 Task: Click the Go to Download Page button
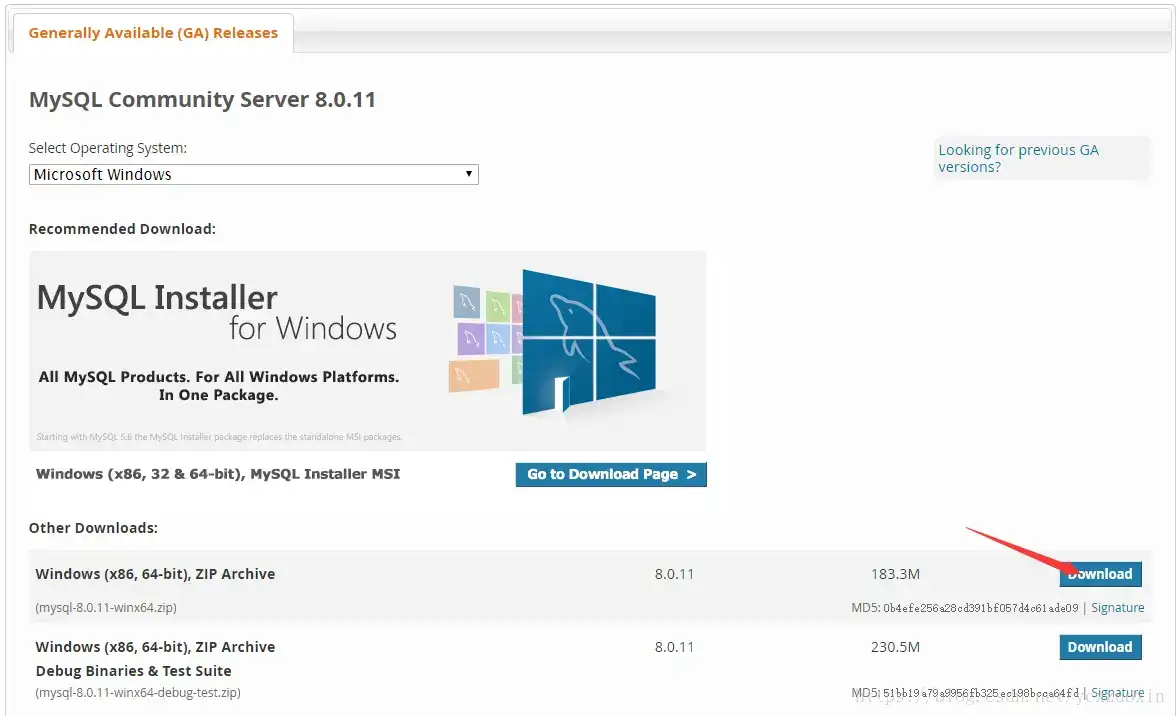pos(611,475)
